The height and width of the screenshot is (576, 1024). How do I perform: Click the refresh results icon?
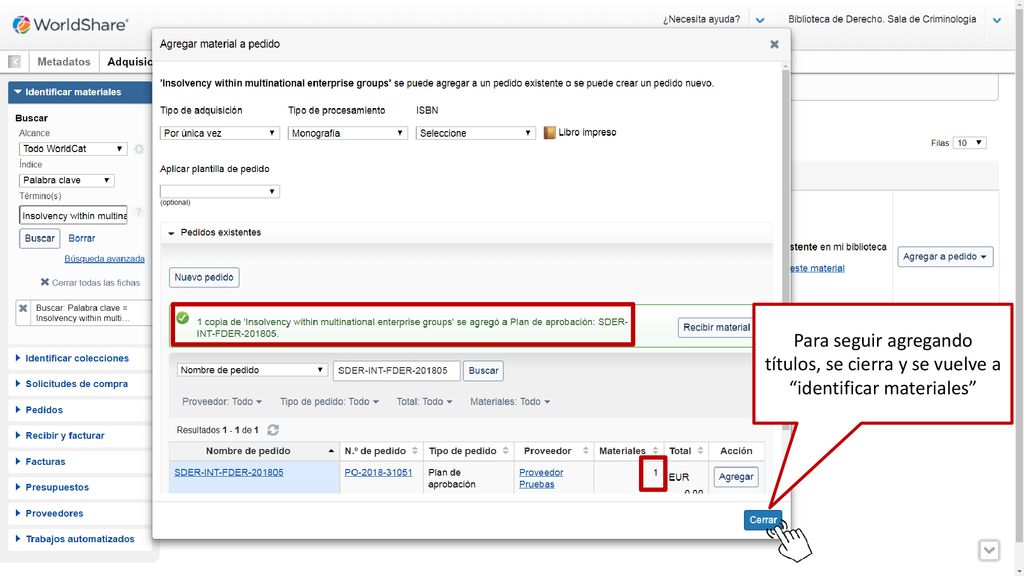pos(273,430)
